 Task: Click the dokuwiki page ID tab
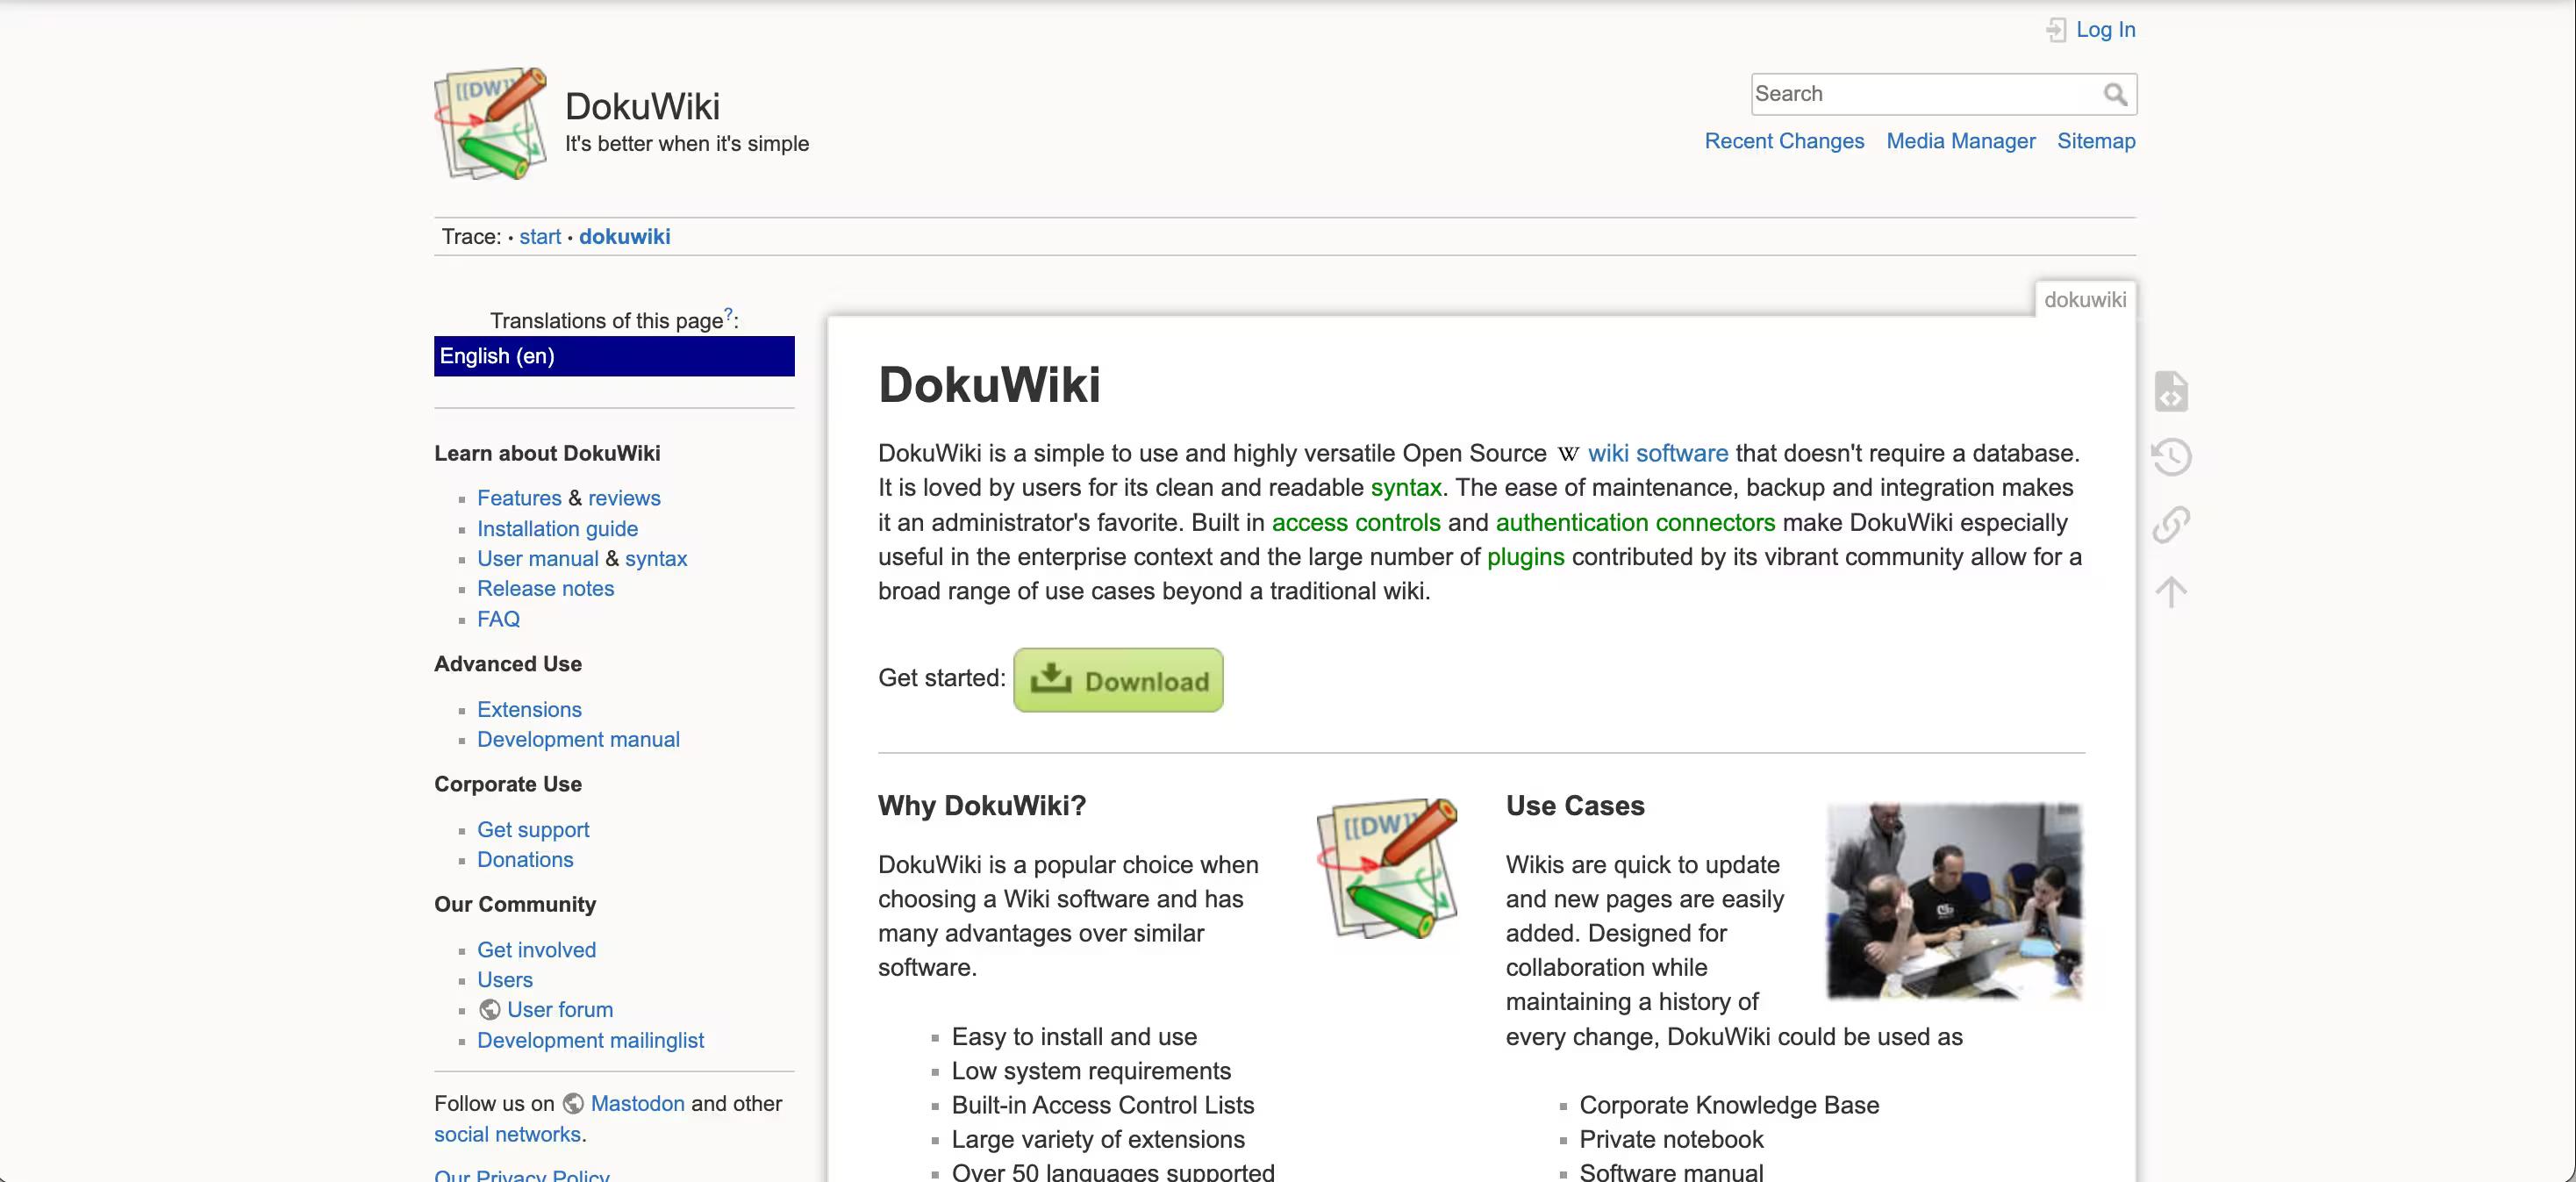point(2085,300)
